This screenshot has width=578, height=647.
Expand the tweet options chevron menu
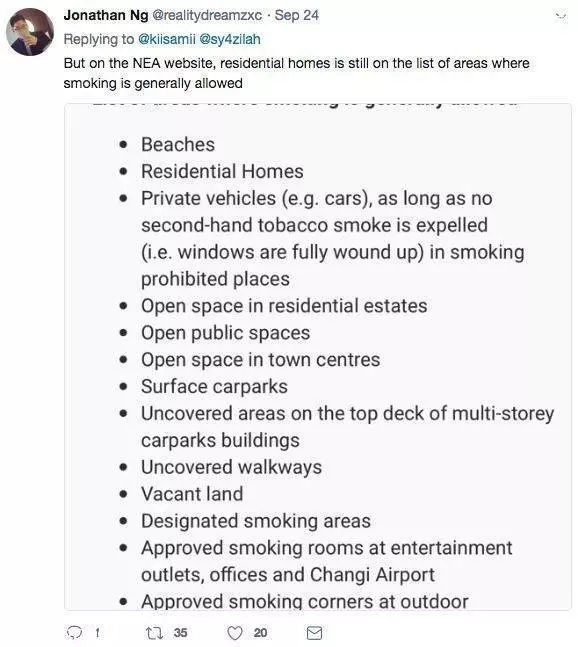pos(561,16)
